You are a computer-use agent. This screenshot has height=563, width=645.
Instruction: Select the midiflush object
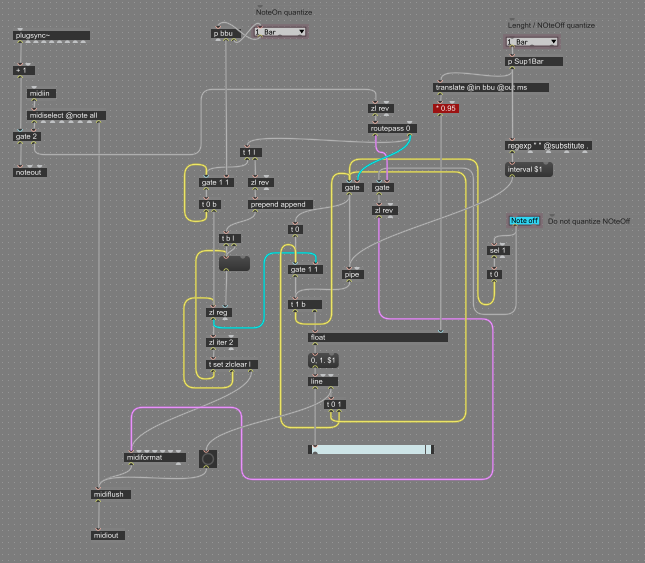(110, 493)
